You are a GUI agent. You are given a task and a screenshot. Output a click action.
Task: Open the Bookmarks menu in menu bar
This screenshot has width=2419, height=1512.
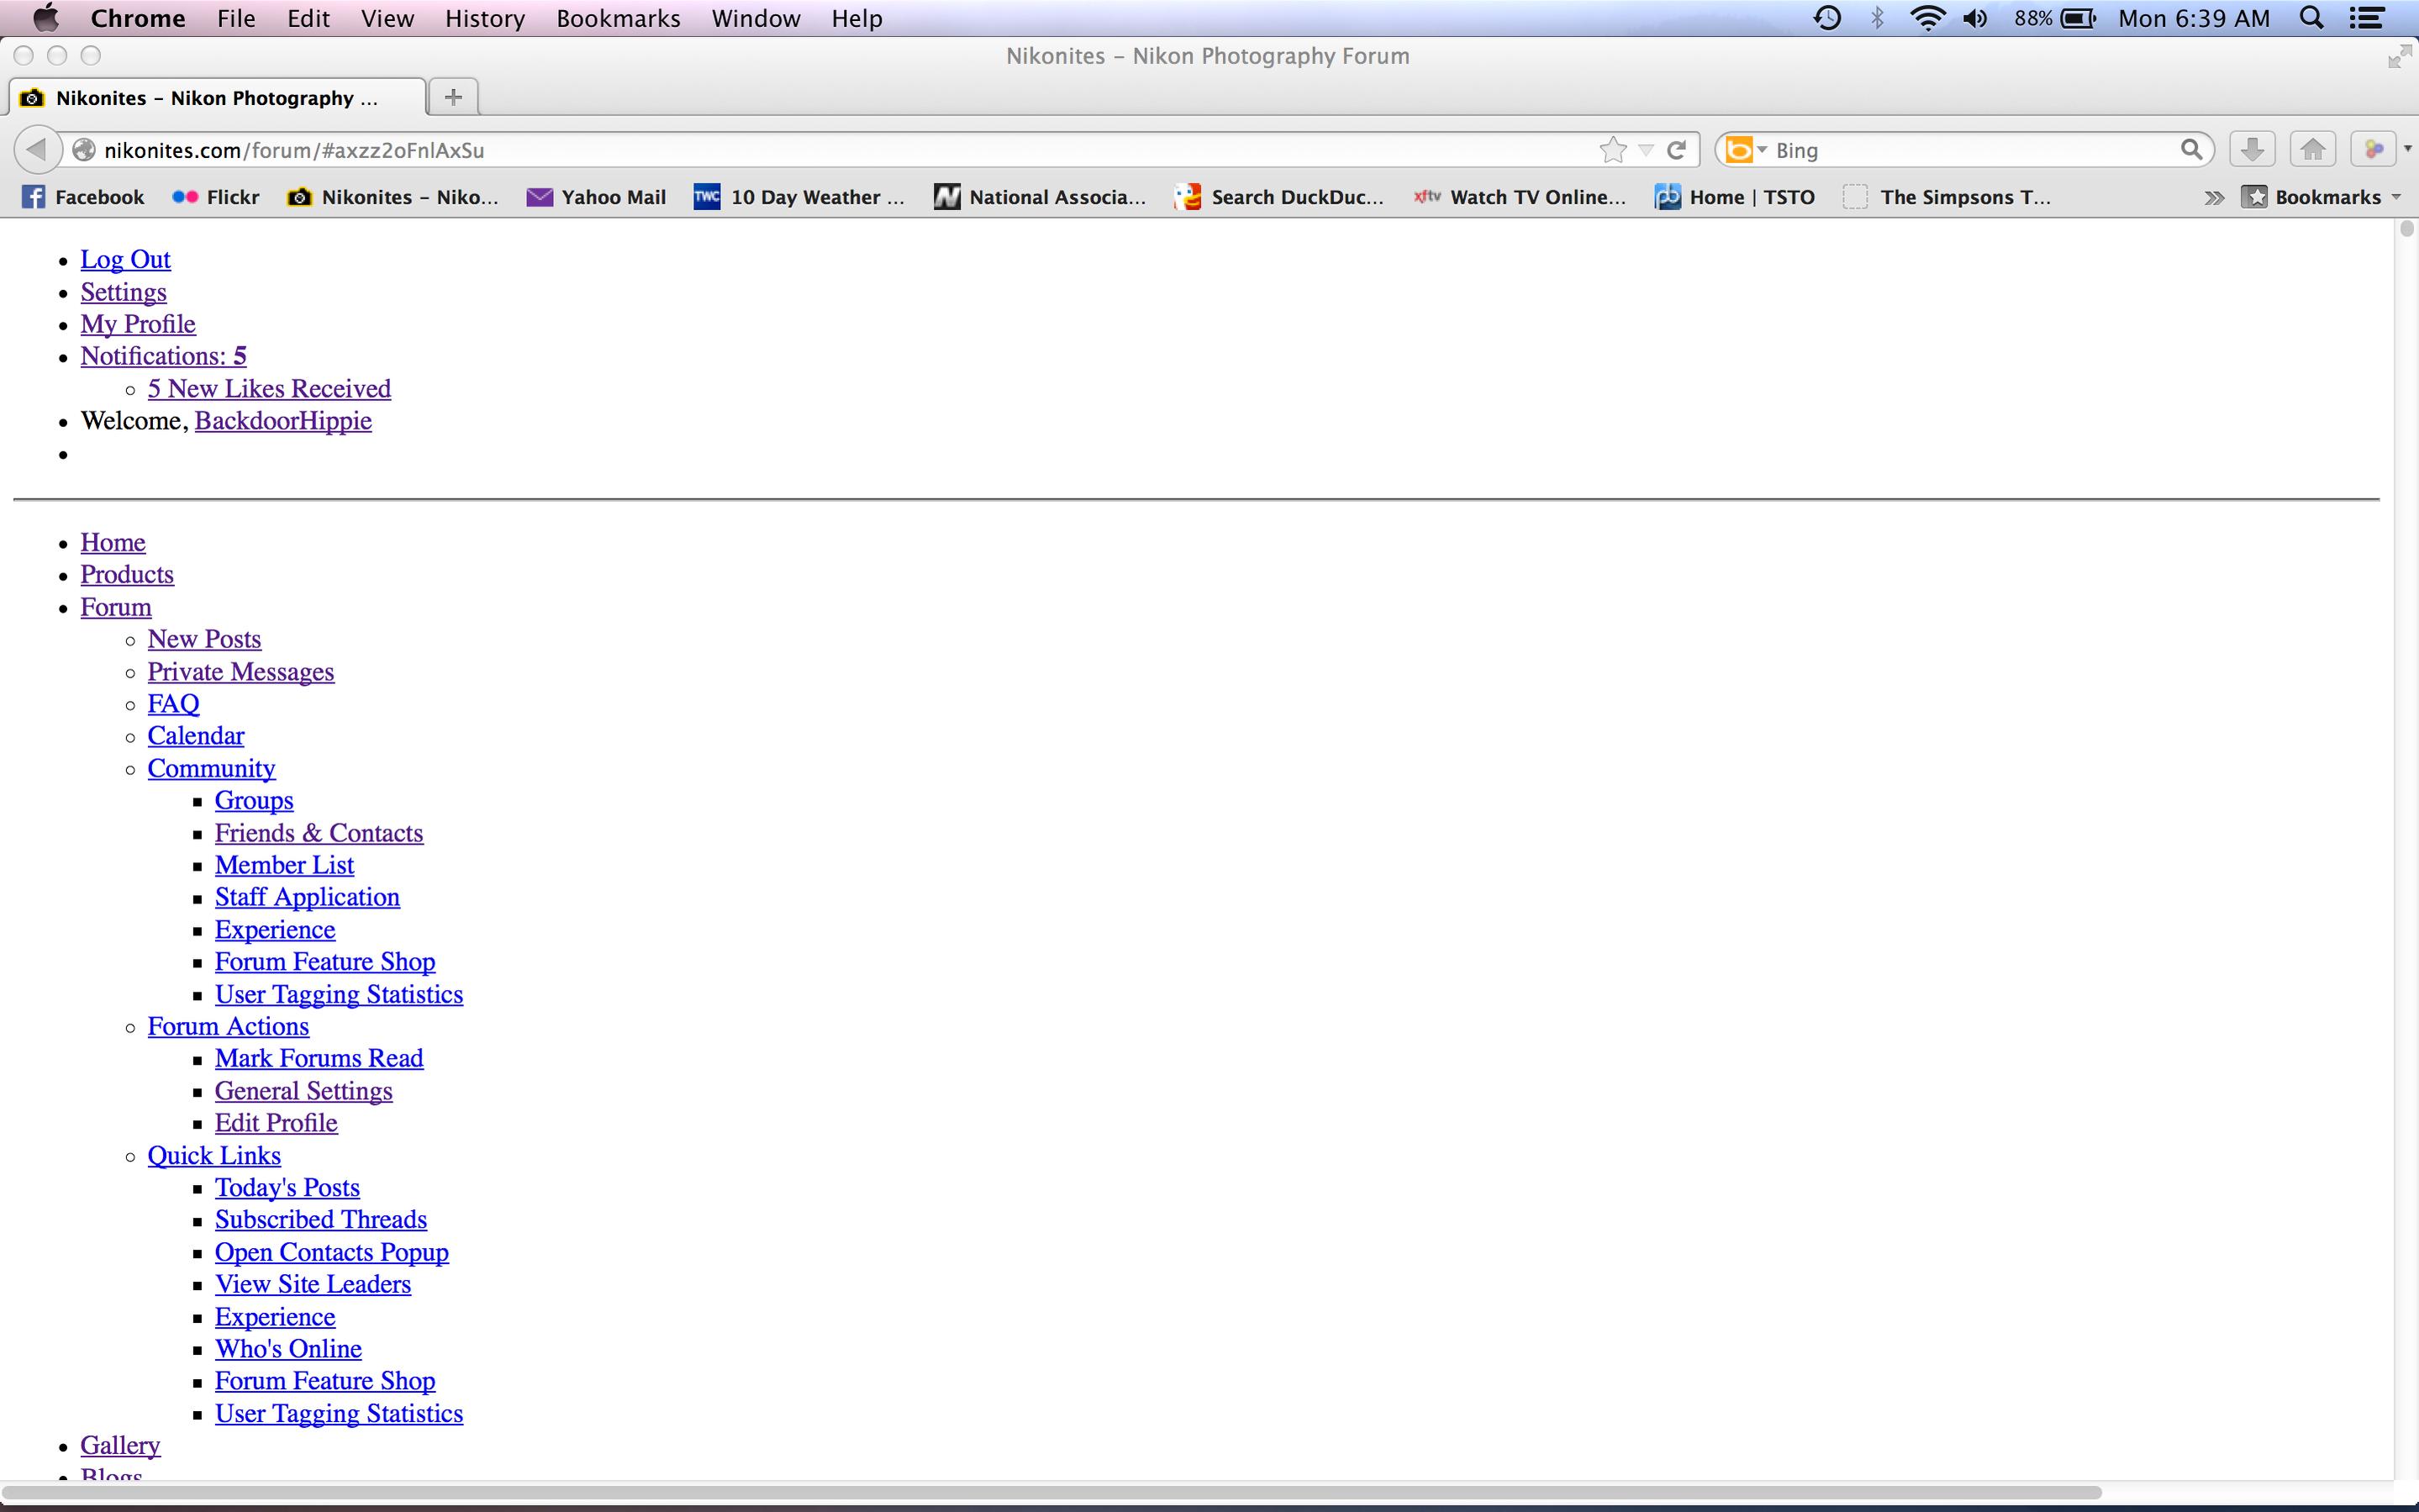618,18
